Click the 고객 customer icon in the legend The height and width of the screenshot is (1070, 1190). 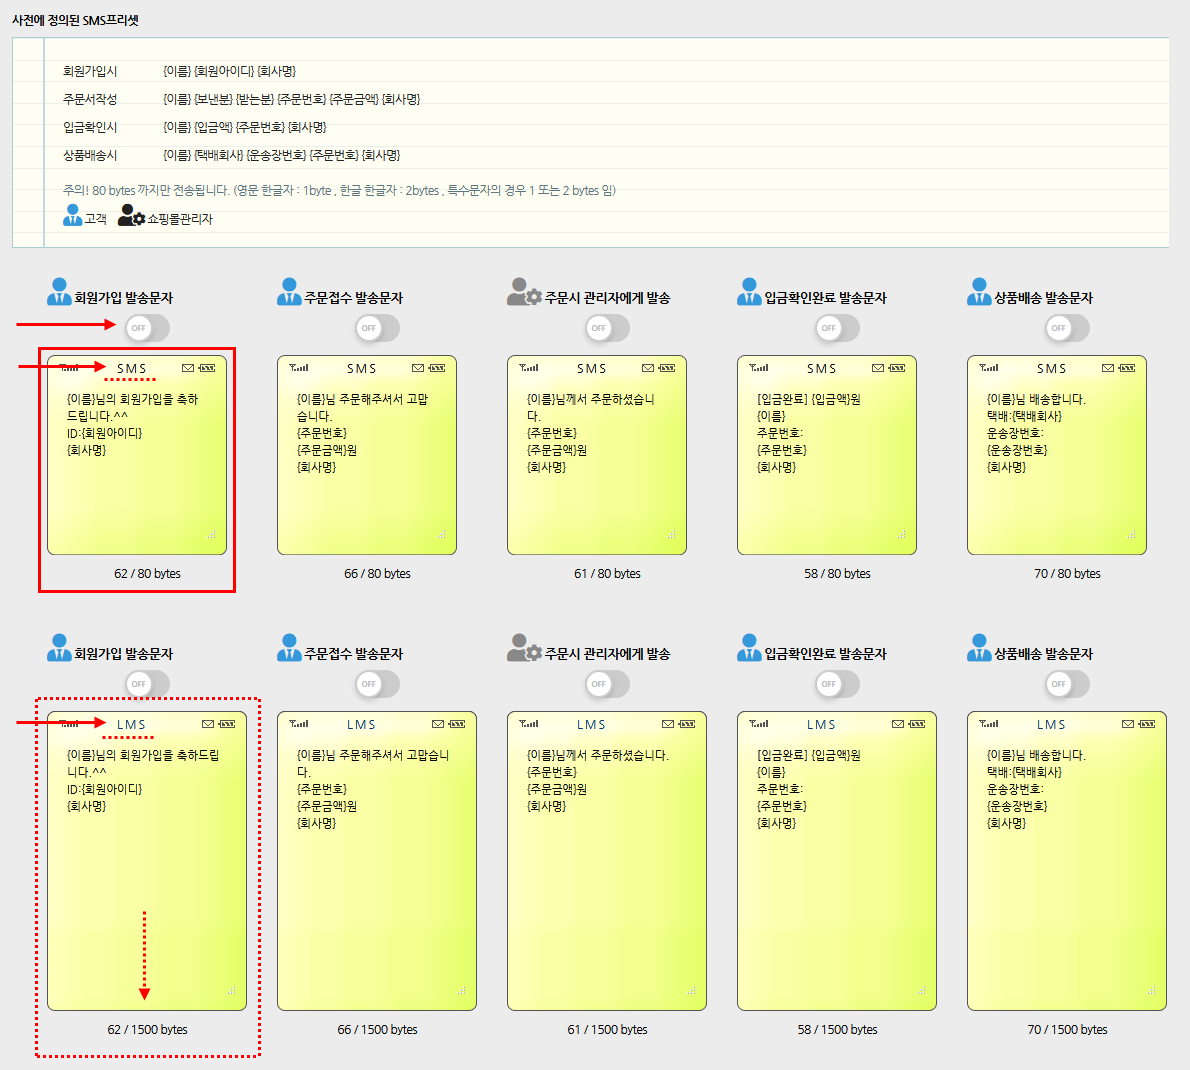(x=72, y=216)
